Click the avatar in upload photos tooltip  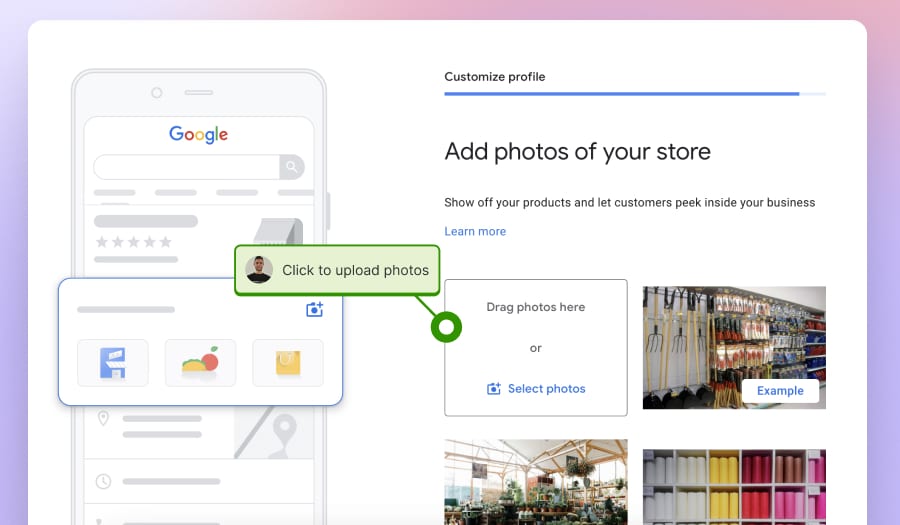pos(259,270)
